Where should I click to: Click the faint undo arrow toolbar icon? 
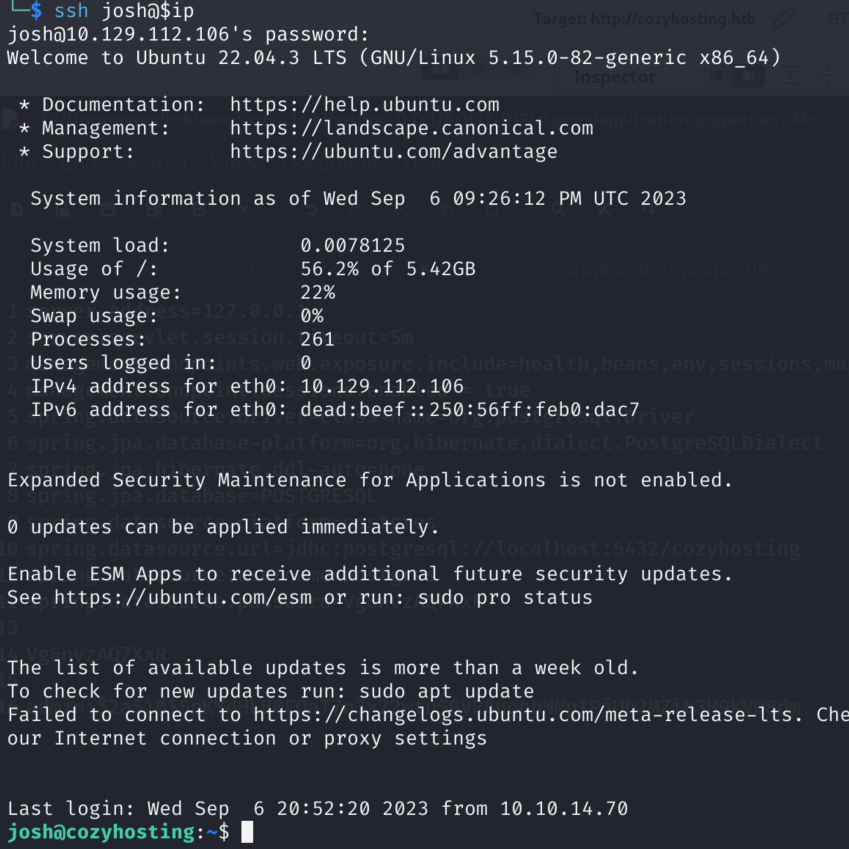coord(311,209)
